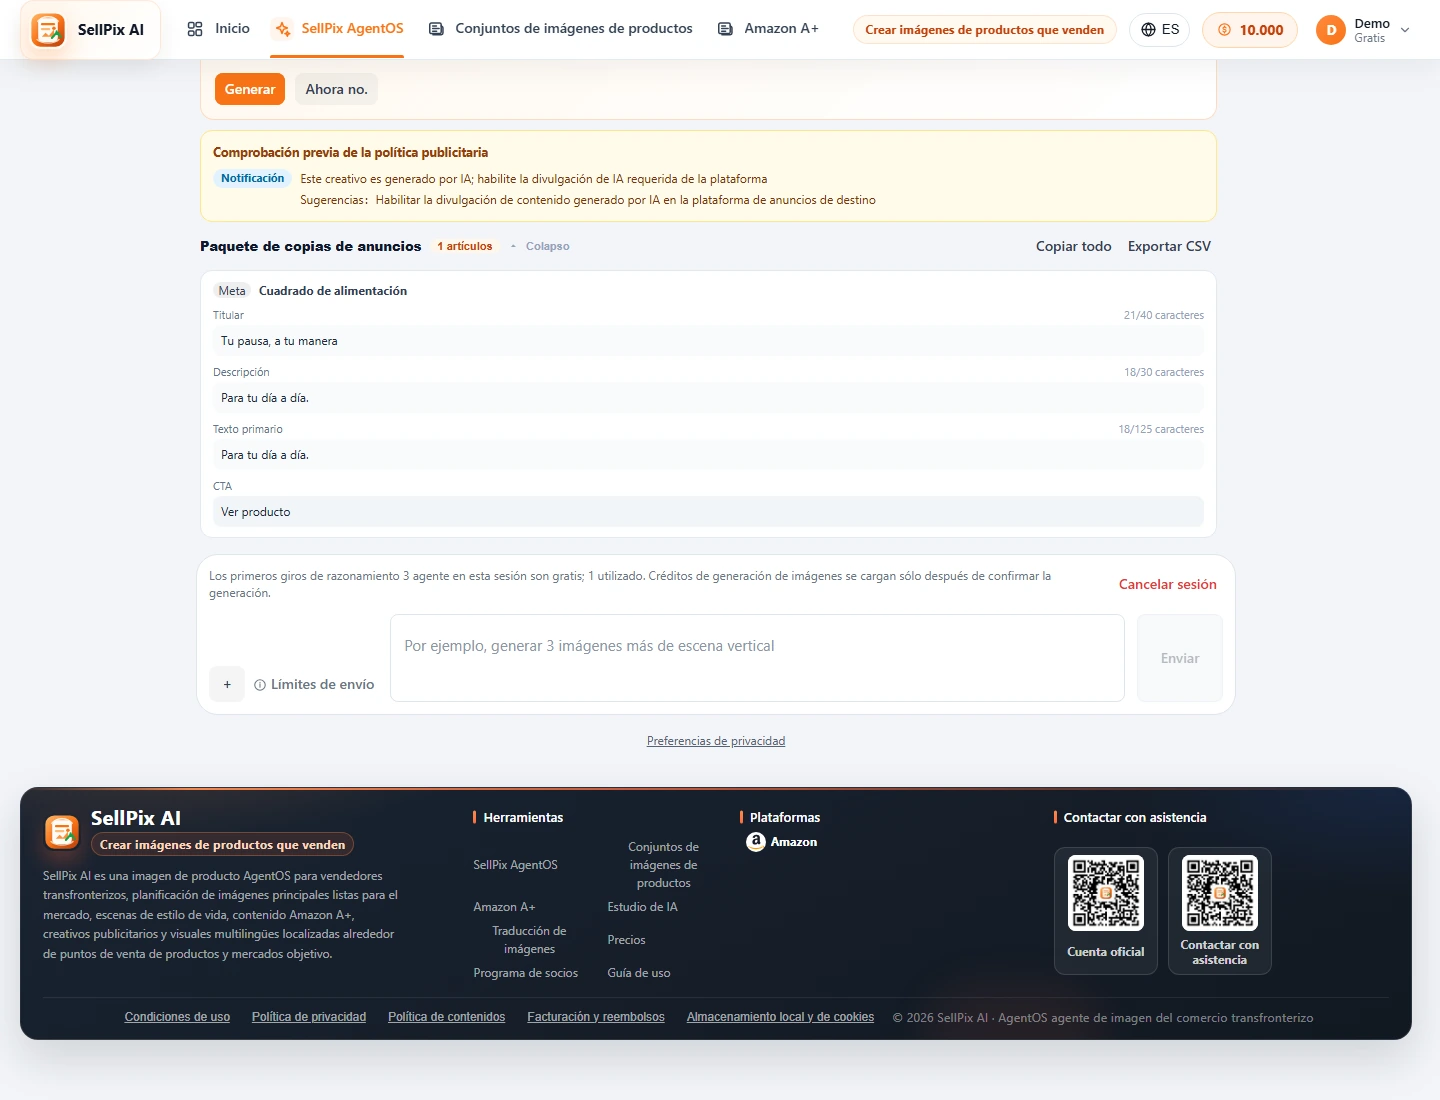Focus the agent prompt text box
1440x1100 pixels.
pos(757,658)
